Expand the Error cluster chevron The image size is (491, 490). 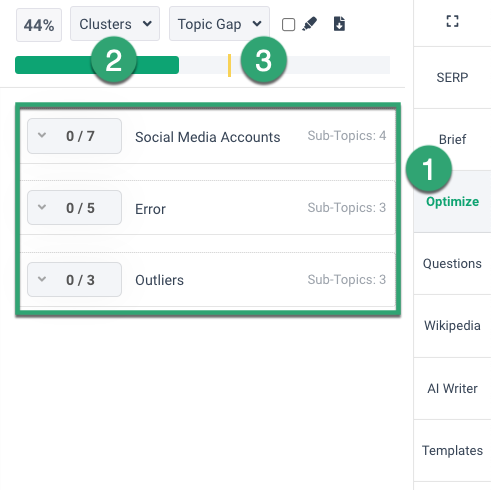(42, 207)
